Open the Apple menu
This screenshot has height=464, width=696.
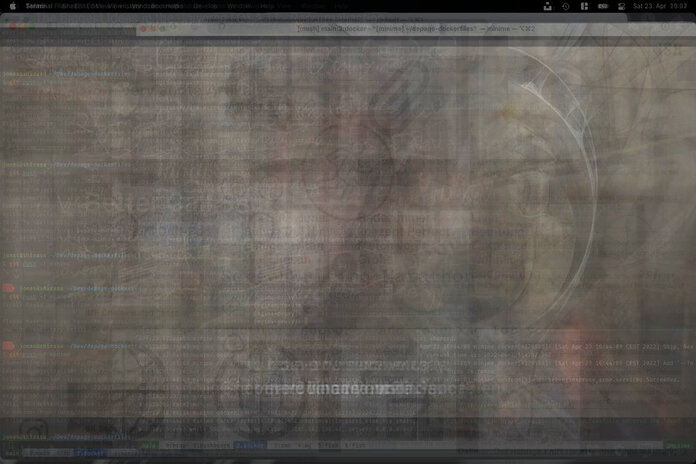pyautogui.click(x=13, y=6)
